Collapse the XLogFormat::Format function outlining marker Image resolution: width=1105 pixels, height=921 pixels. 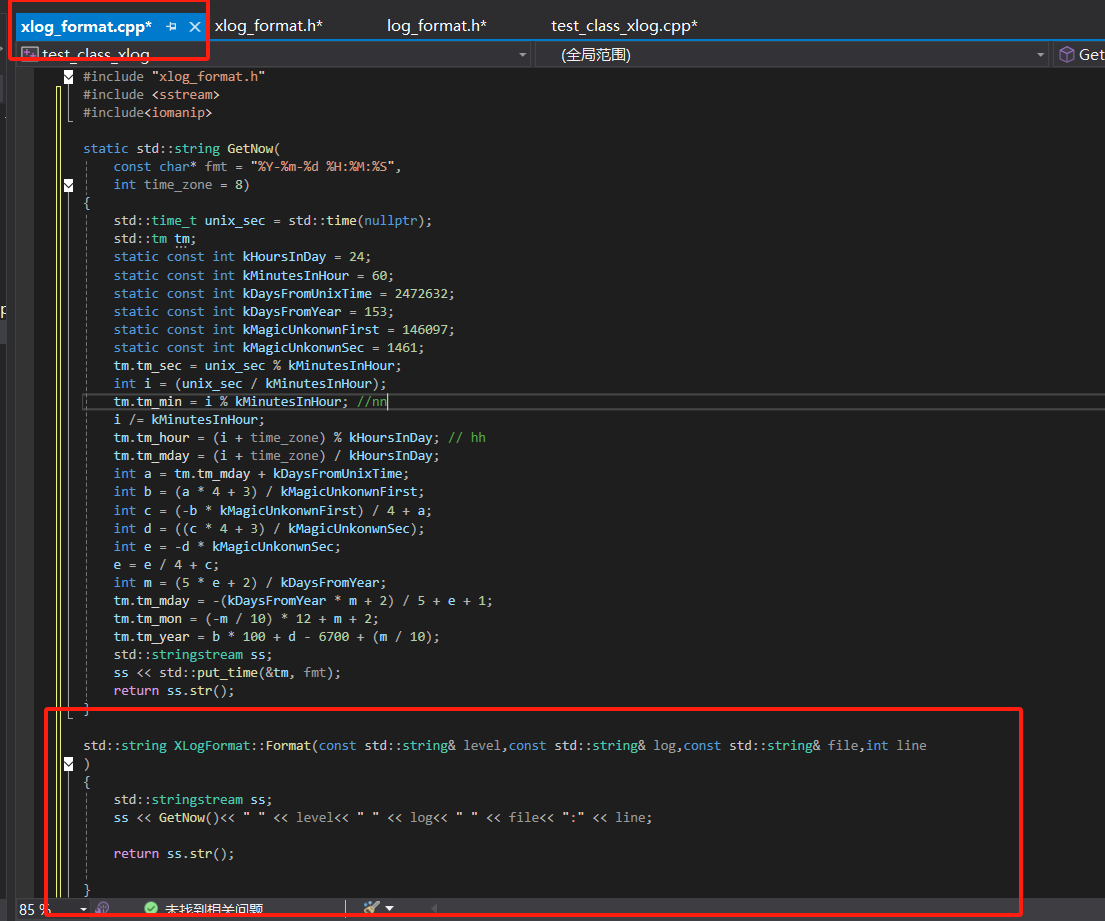tap(68, 764)
